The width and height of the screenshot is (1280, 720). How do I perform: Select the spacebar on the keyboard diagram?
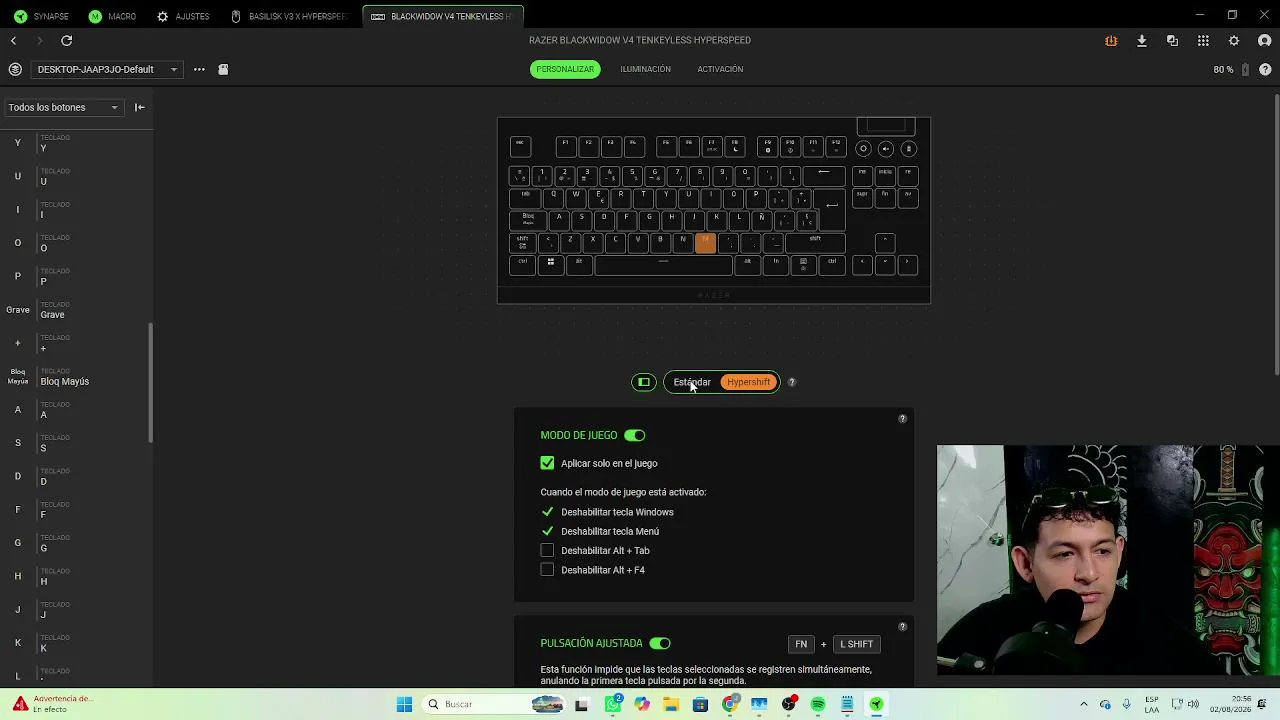point(664,264)
